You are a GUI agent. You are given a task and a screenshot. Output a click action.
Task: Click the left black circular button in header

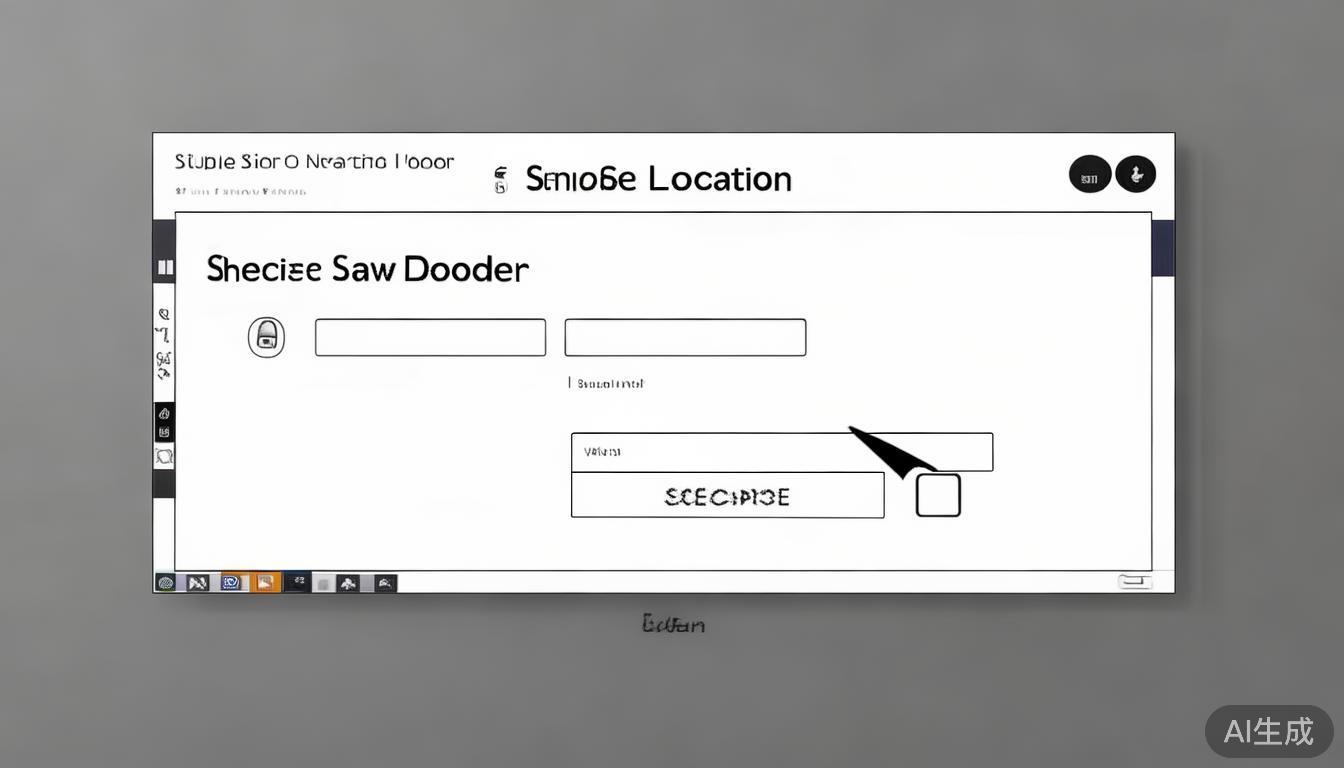tap(1089, 175)
